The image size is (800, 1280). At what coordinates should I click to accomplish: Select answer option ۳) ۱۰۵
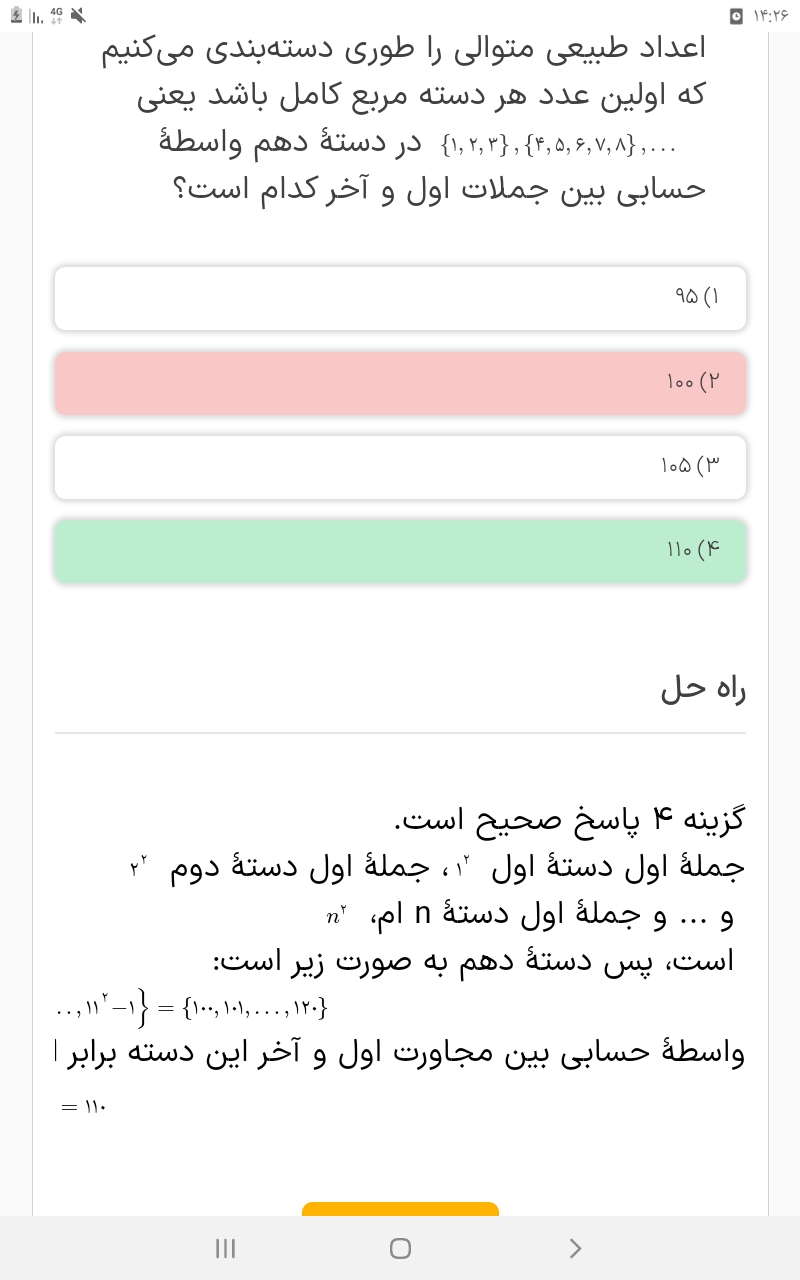point(400,466)
